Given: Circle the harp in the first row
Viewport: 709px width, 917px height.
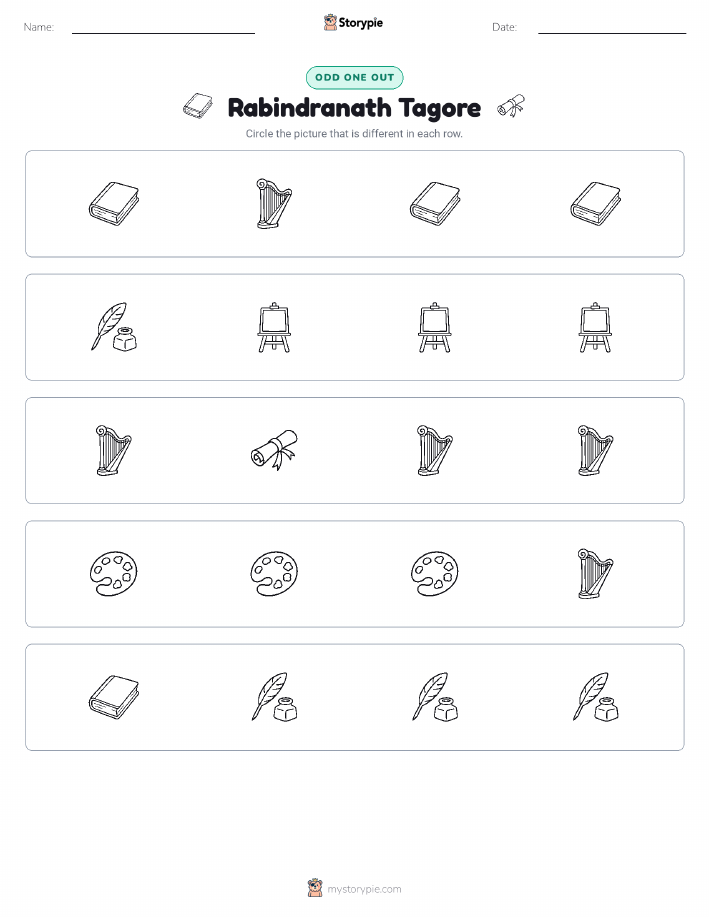Looking at the screenshot, I should [x=274, y=204].
